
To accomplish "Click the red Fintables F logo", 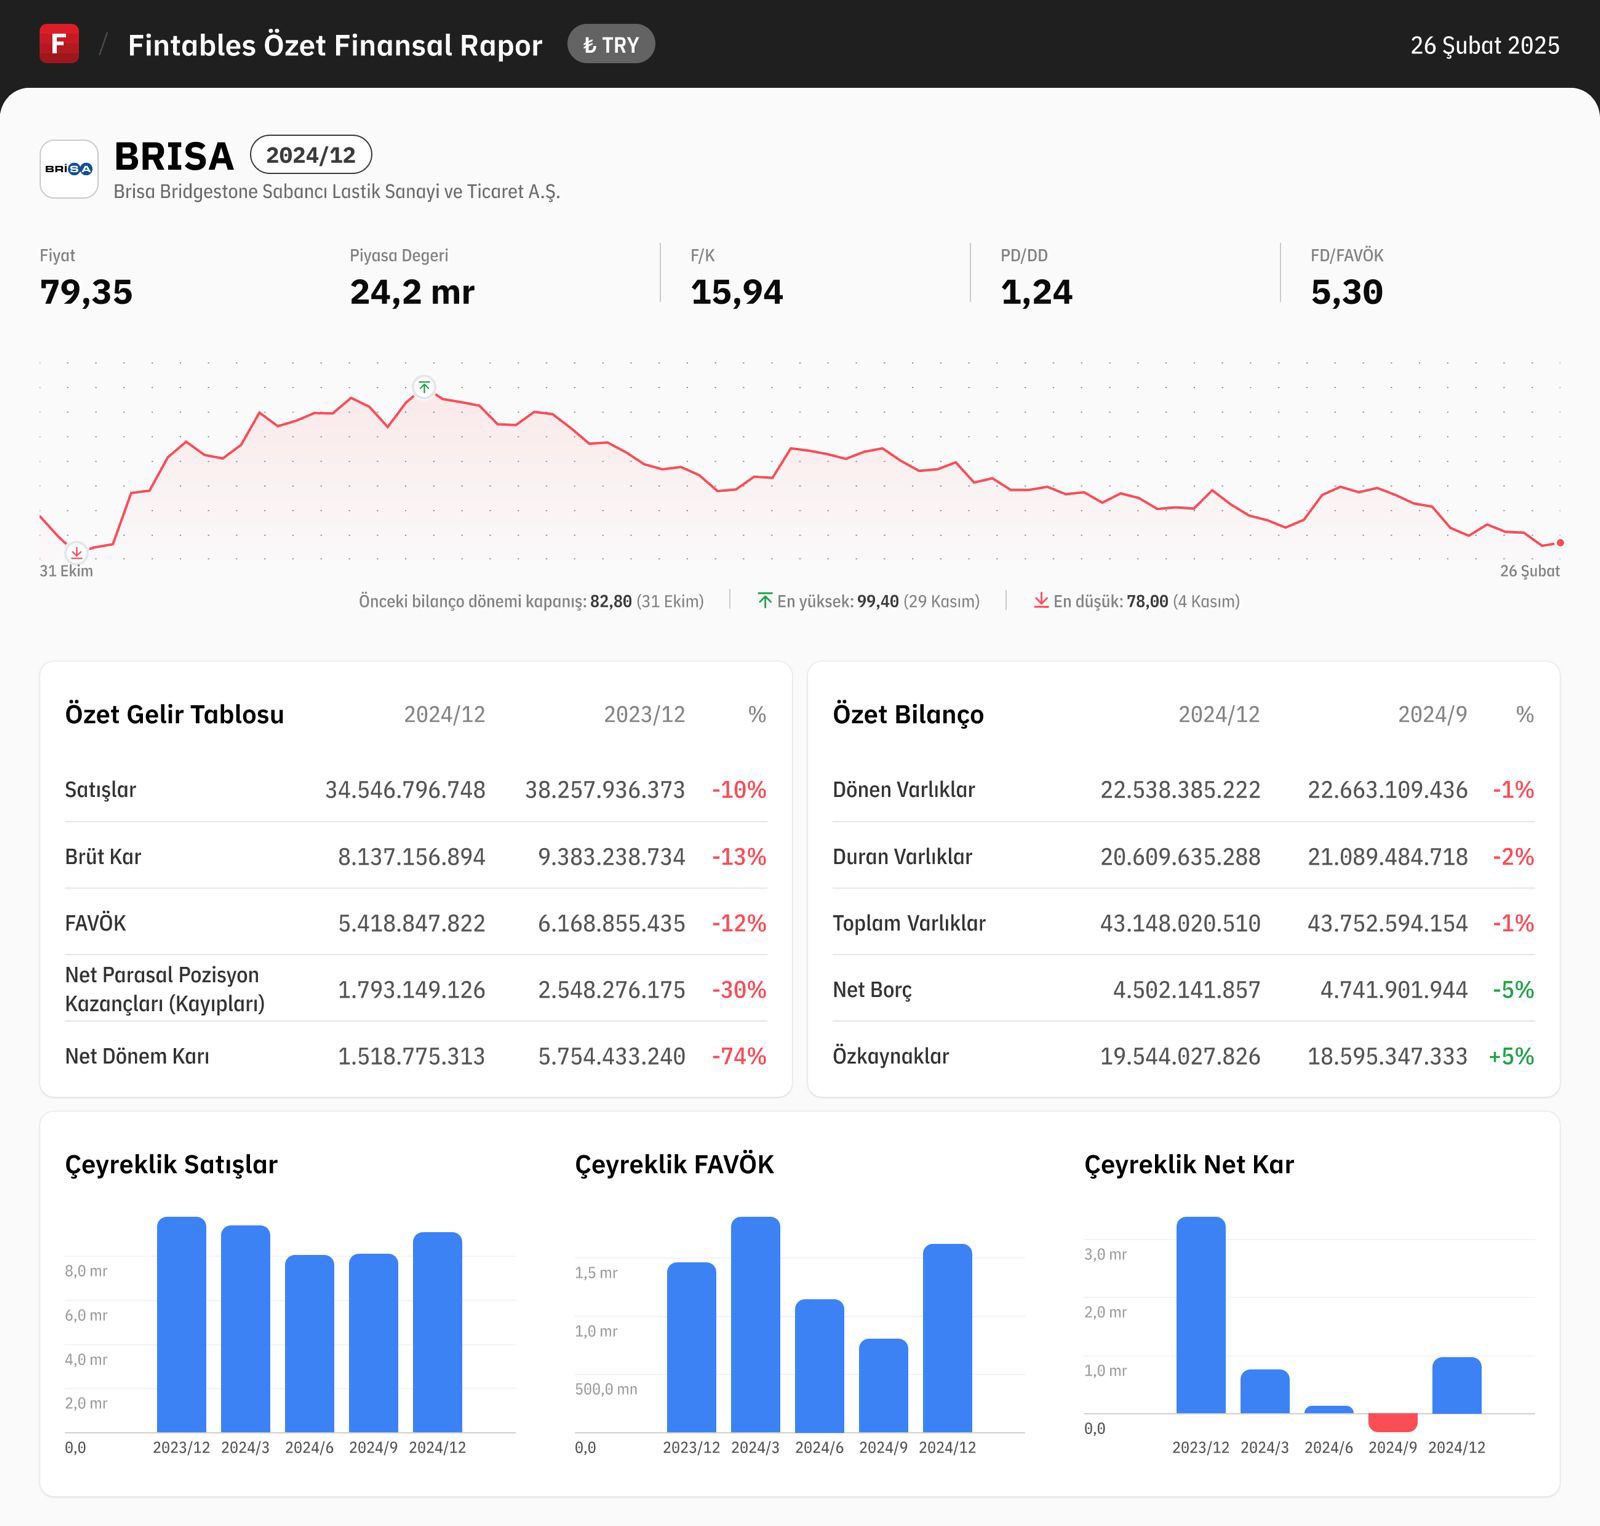I will click(x=59, y=44).
